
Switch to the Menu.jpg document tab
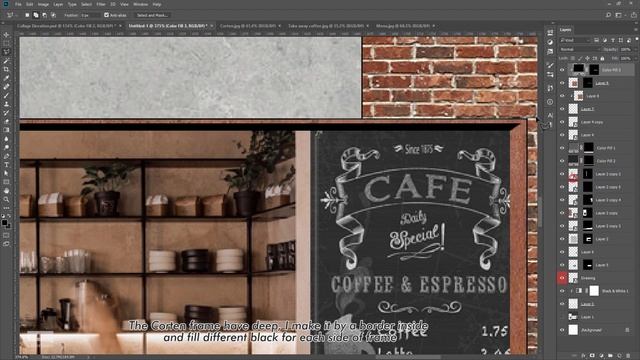(x=403, y=26)
